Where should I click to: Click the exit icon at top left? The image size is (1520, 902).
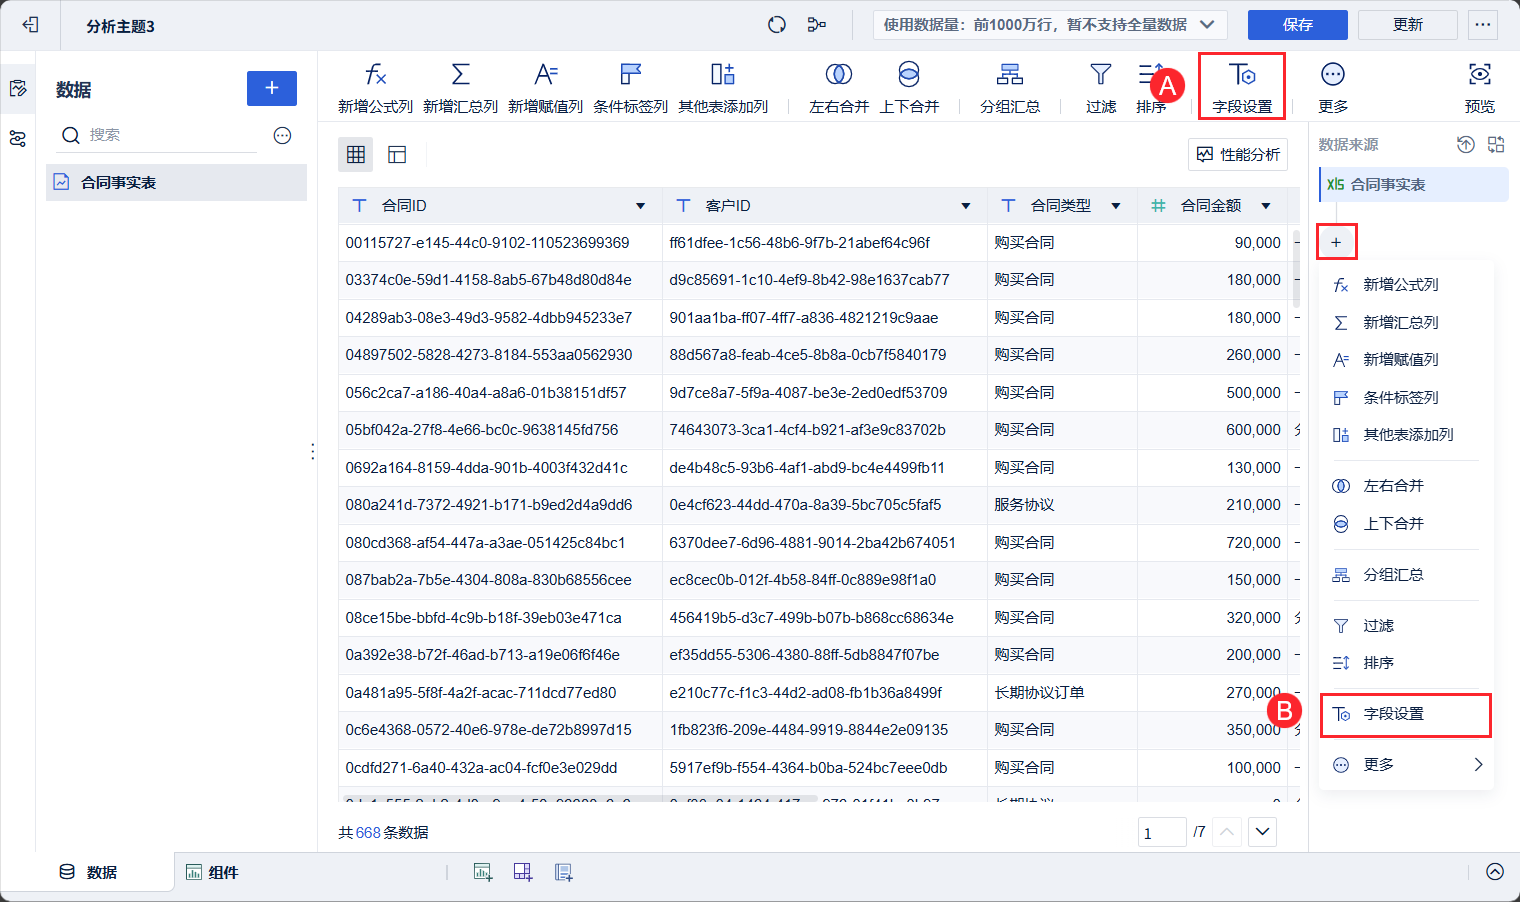(x=30, y=25)
